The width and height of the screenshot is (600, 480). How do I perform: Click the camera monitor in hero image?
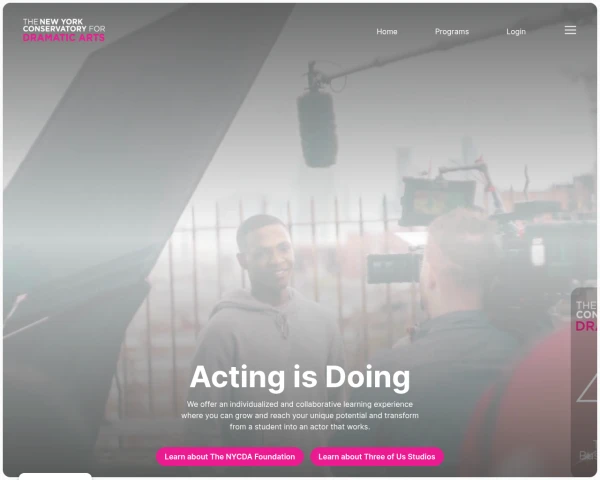(437, 200)
